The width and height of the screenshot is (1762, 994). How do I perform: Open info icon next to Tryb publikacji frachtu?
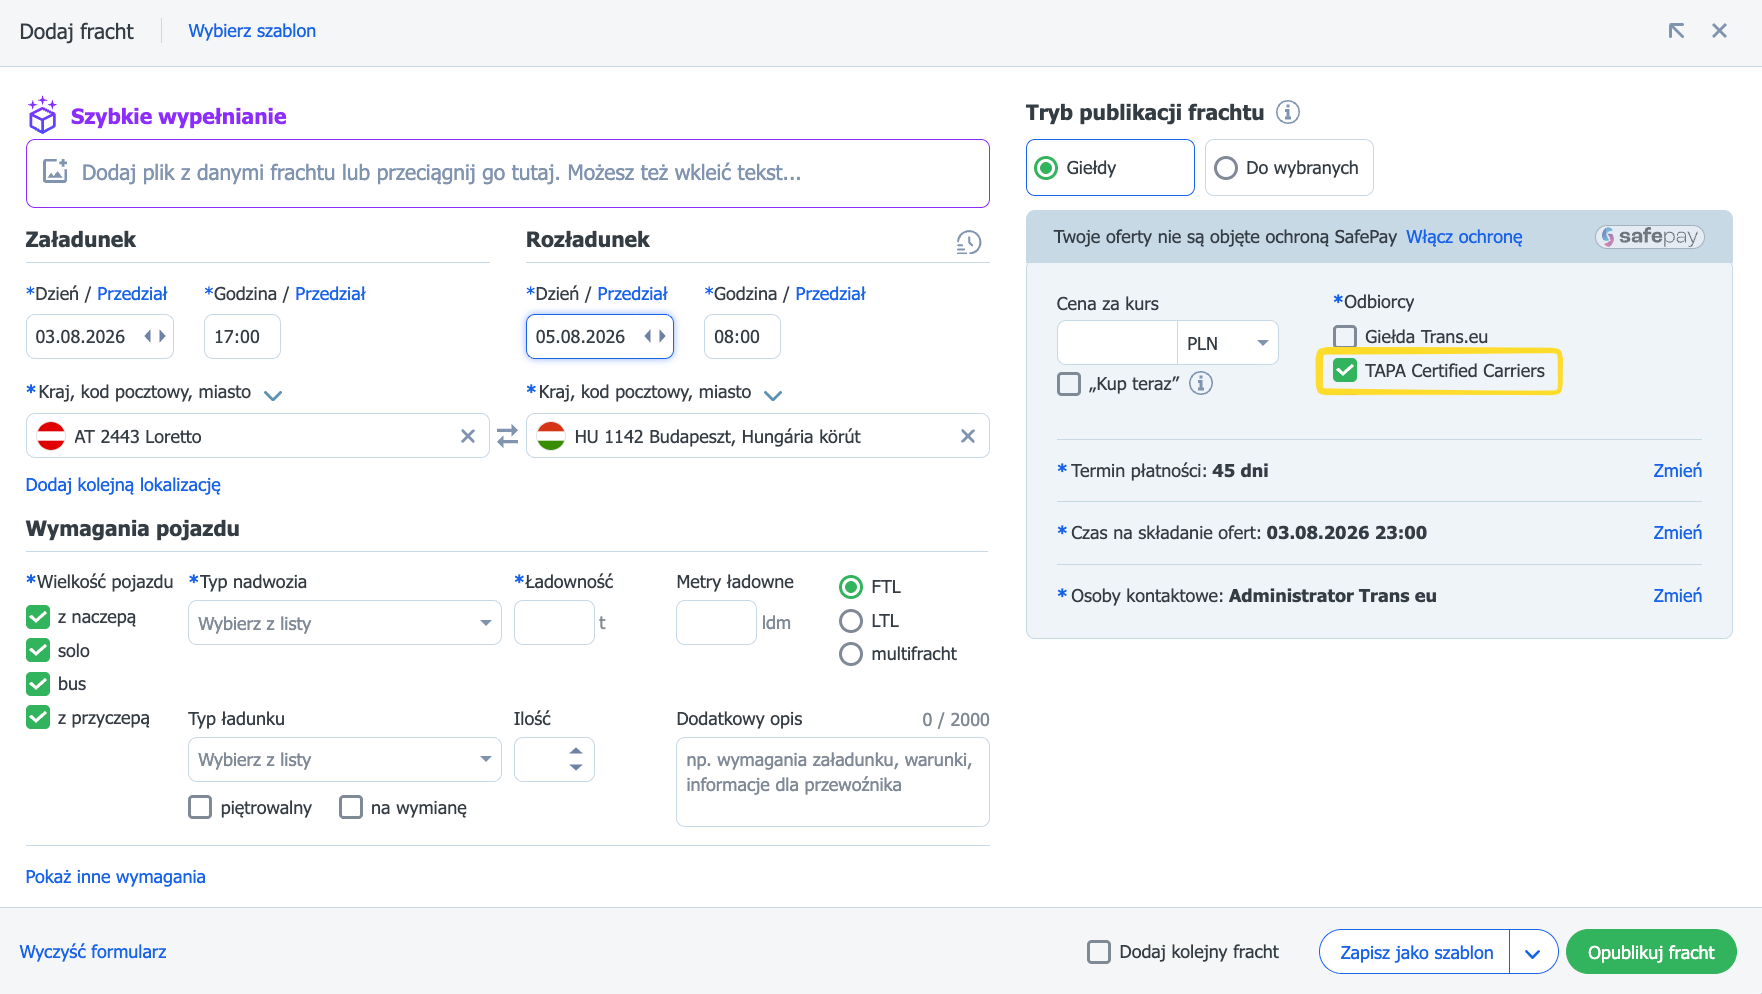coord(1288,112)
